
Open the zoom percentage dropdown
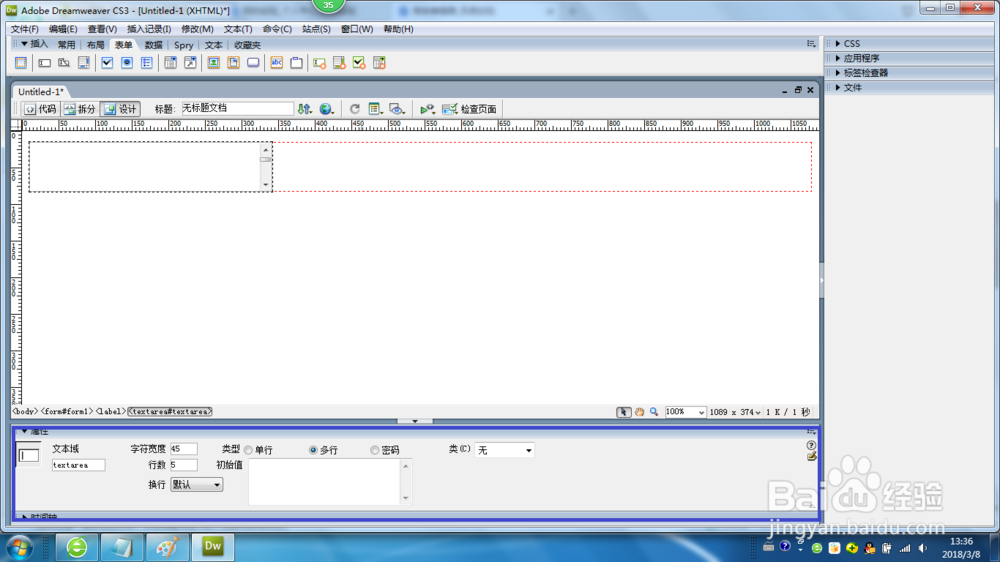tap(685, 412)
